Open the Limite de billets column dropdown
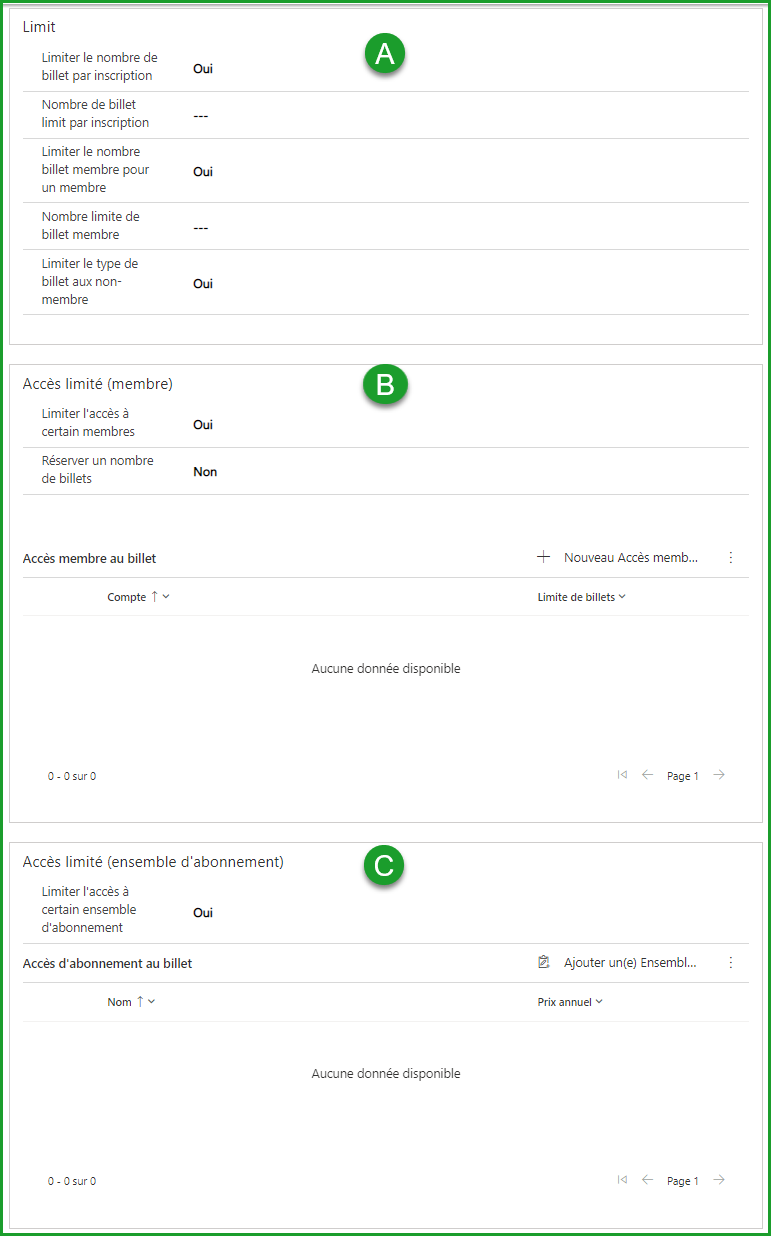Screen dimensions: 771x1236 pos(622,597)
